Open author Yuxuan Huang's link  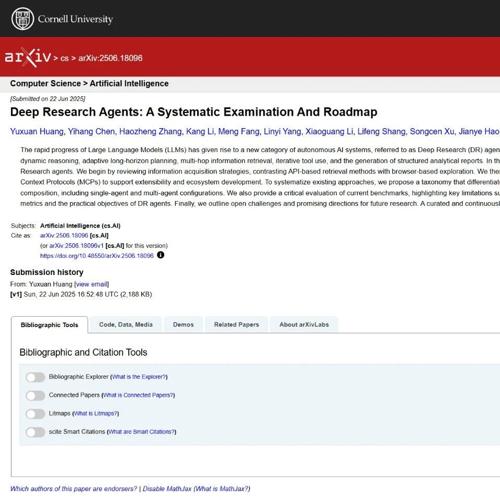37,131
